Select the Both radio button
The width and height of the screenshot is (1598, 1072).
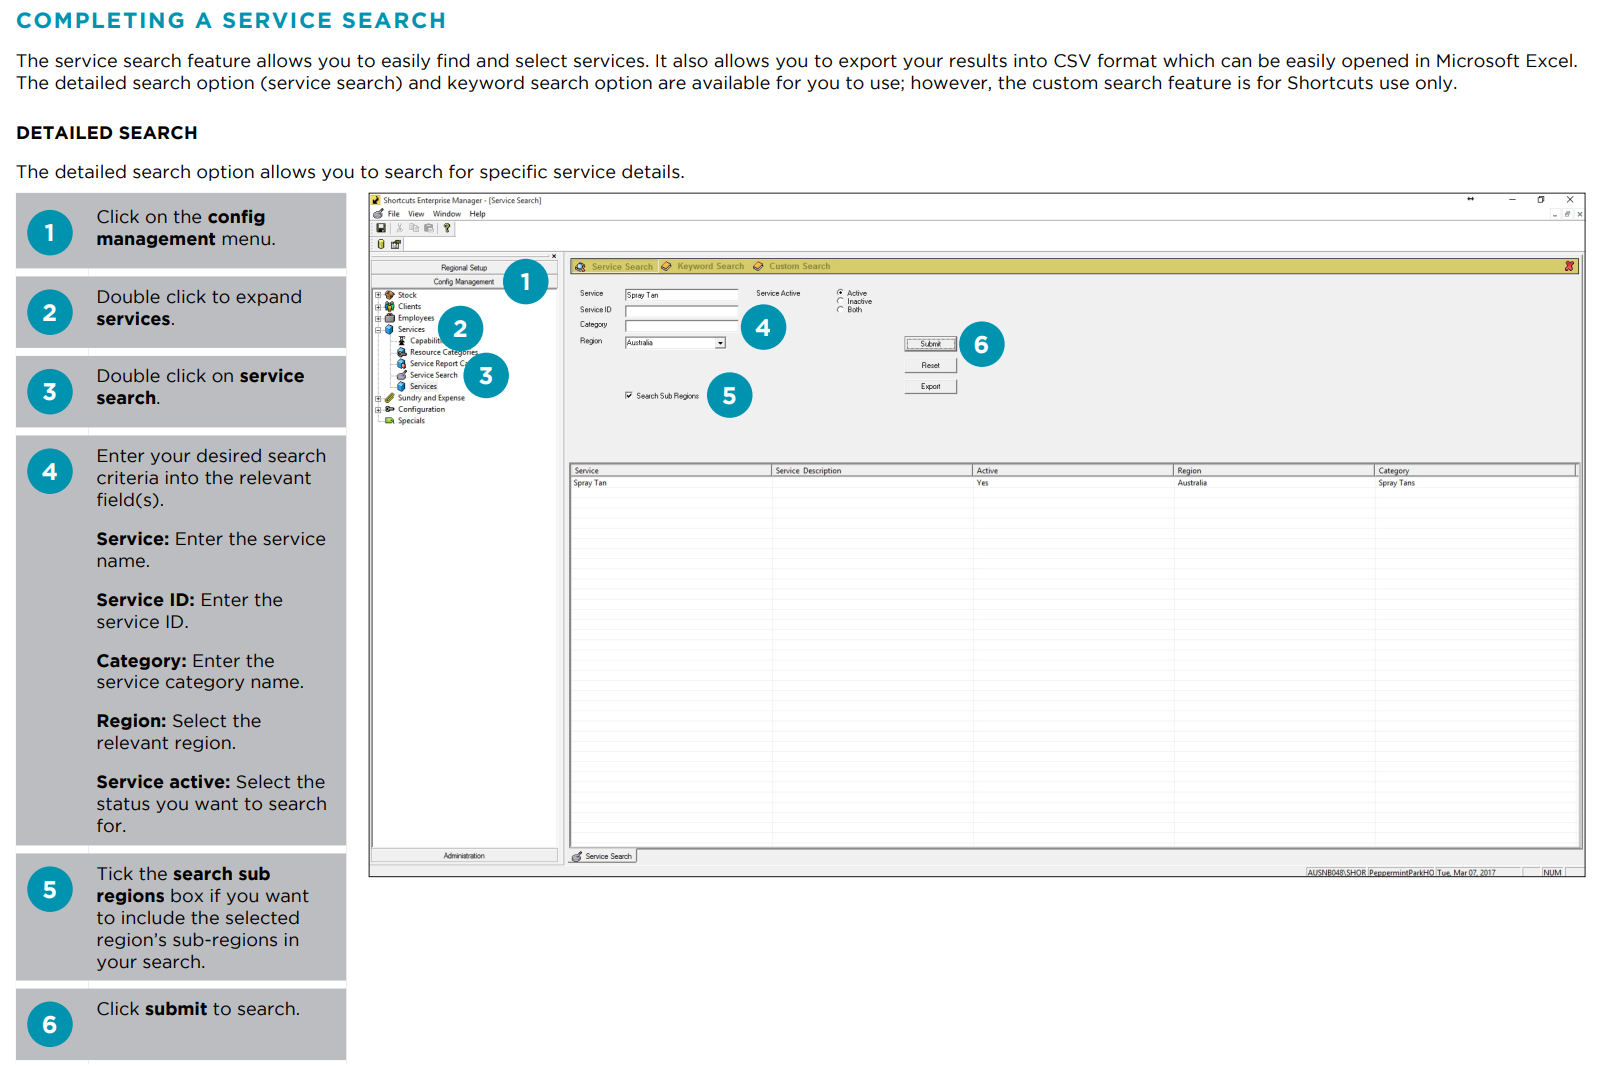pyautogui.click(x=840, y=310)
